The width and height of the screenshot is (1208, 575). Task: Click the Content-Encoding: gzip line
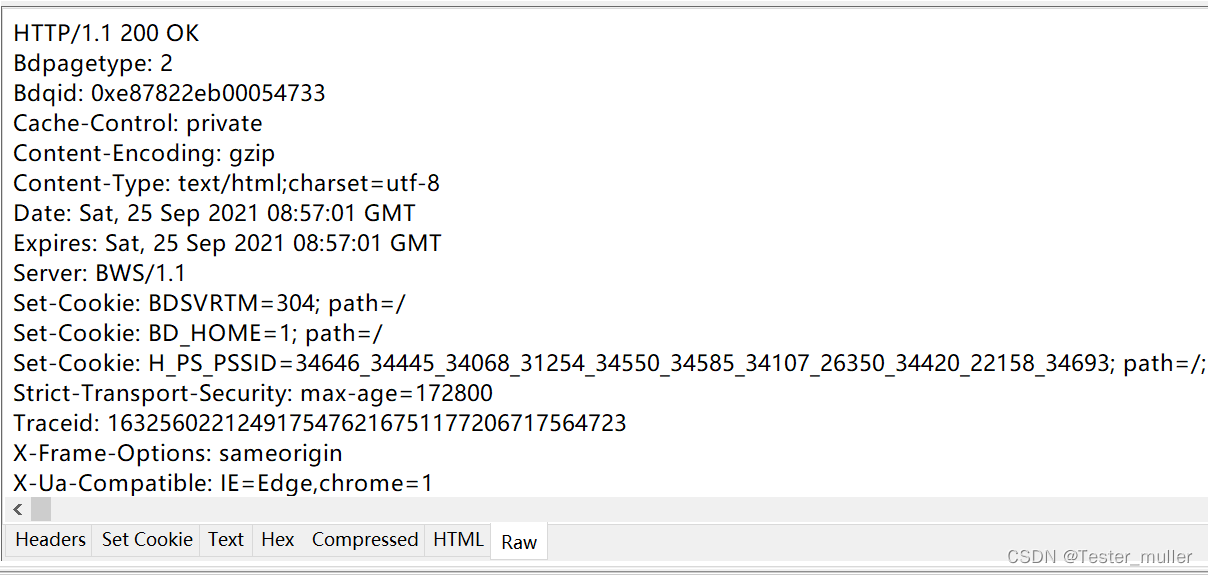(x=144, y=153)
